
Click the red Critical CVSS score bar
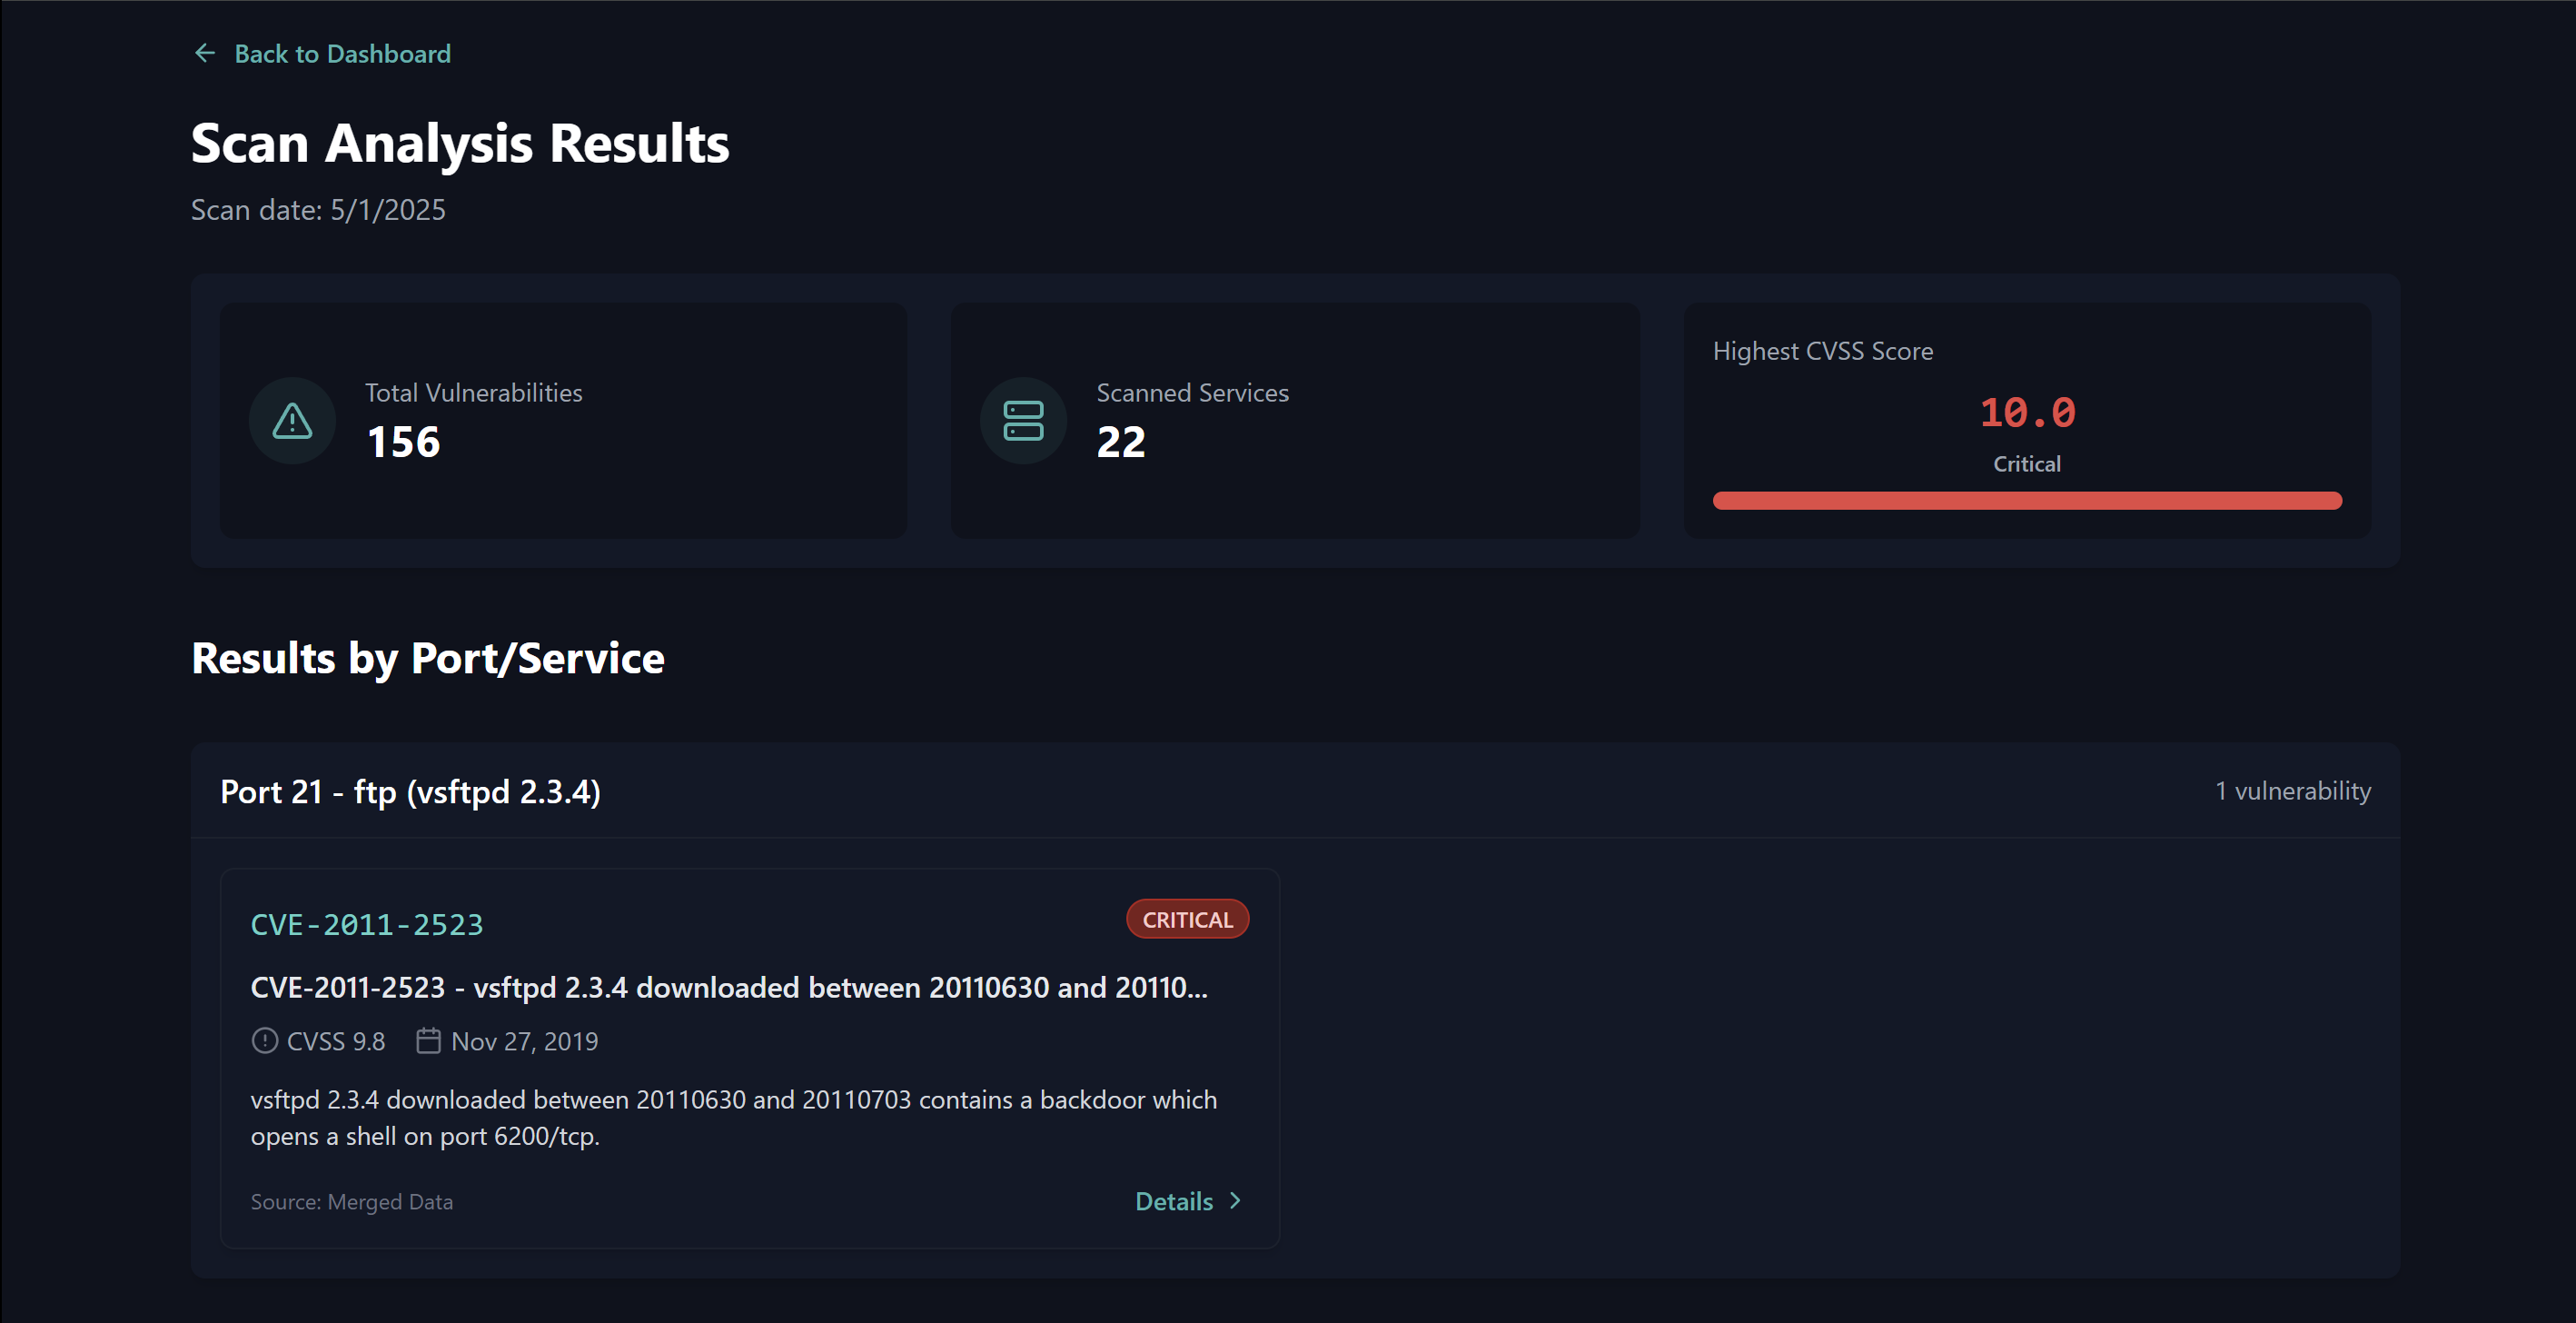pyautogui.click(x=2026, y=500)
